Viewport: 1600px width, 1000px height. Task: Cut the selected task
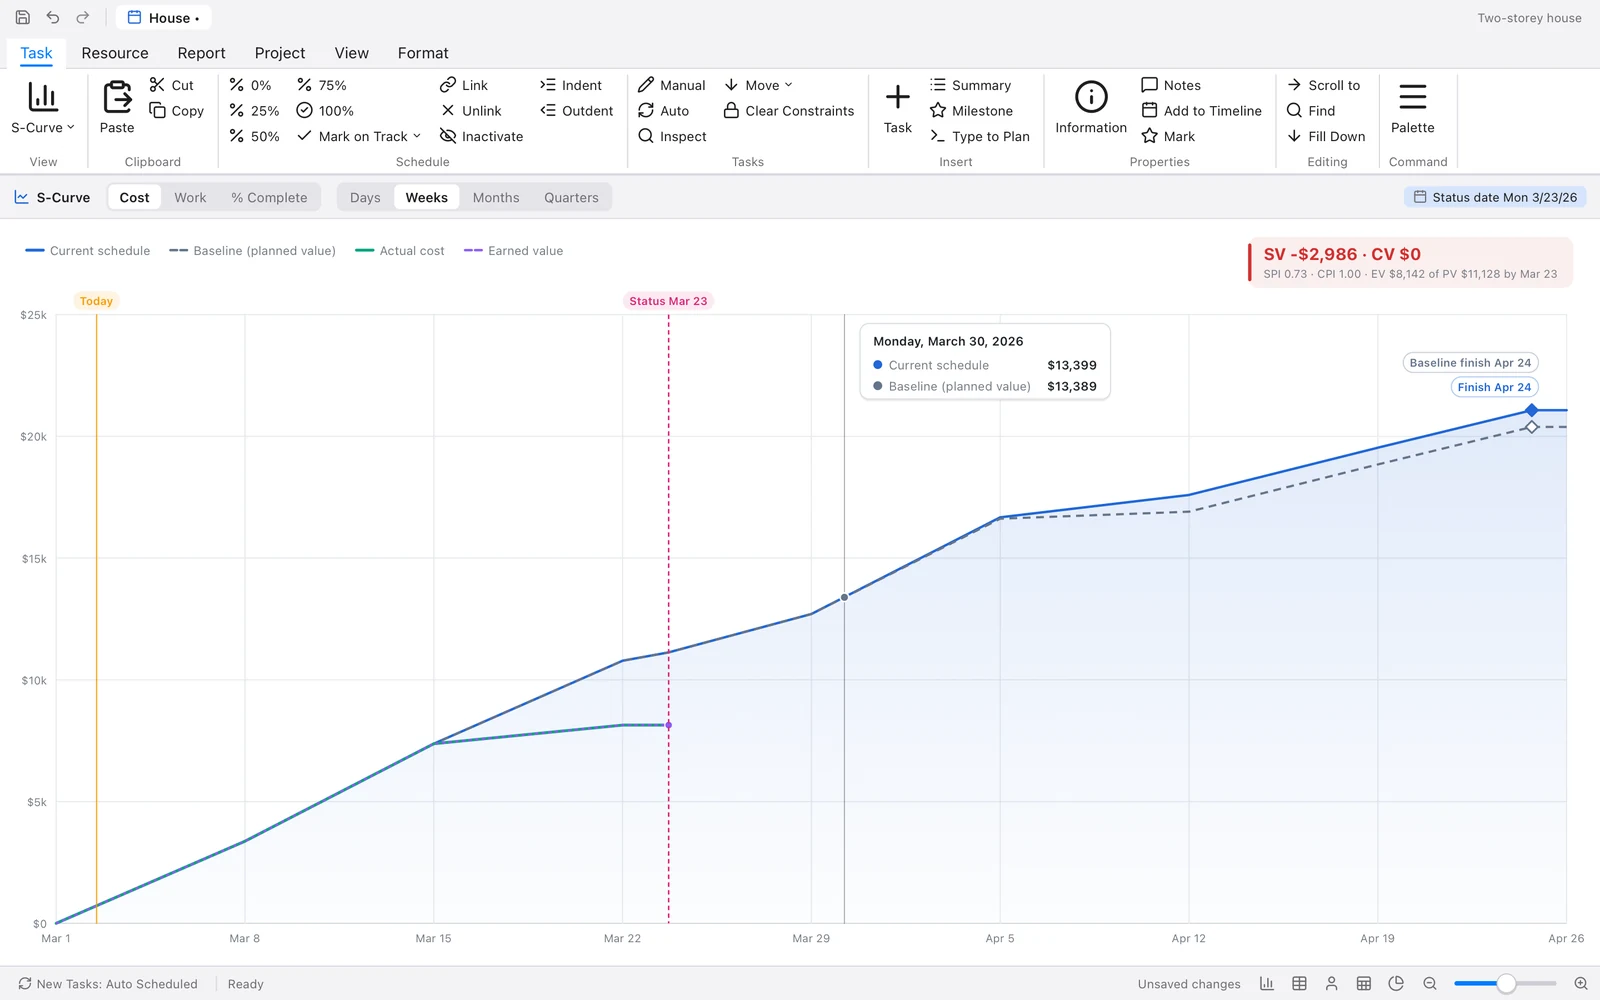(x=172, y=85)
